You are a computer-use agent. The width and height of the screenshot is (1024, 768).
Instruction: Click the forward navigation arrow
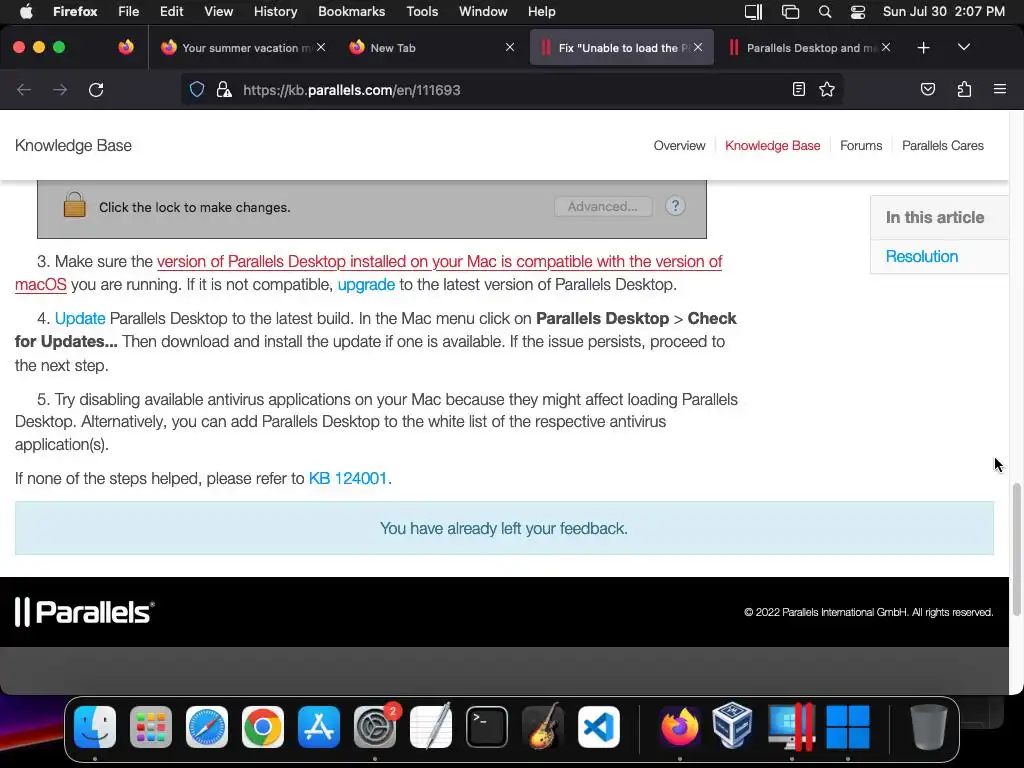click(x=60, y=89)
